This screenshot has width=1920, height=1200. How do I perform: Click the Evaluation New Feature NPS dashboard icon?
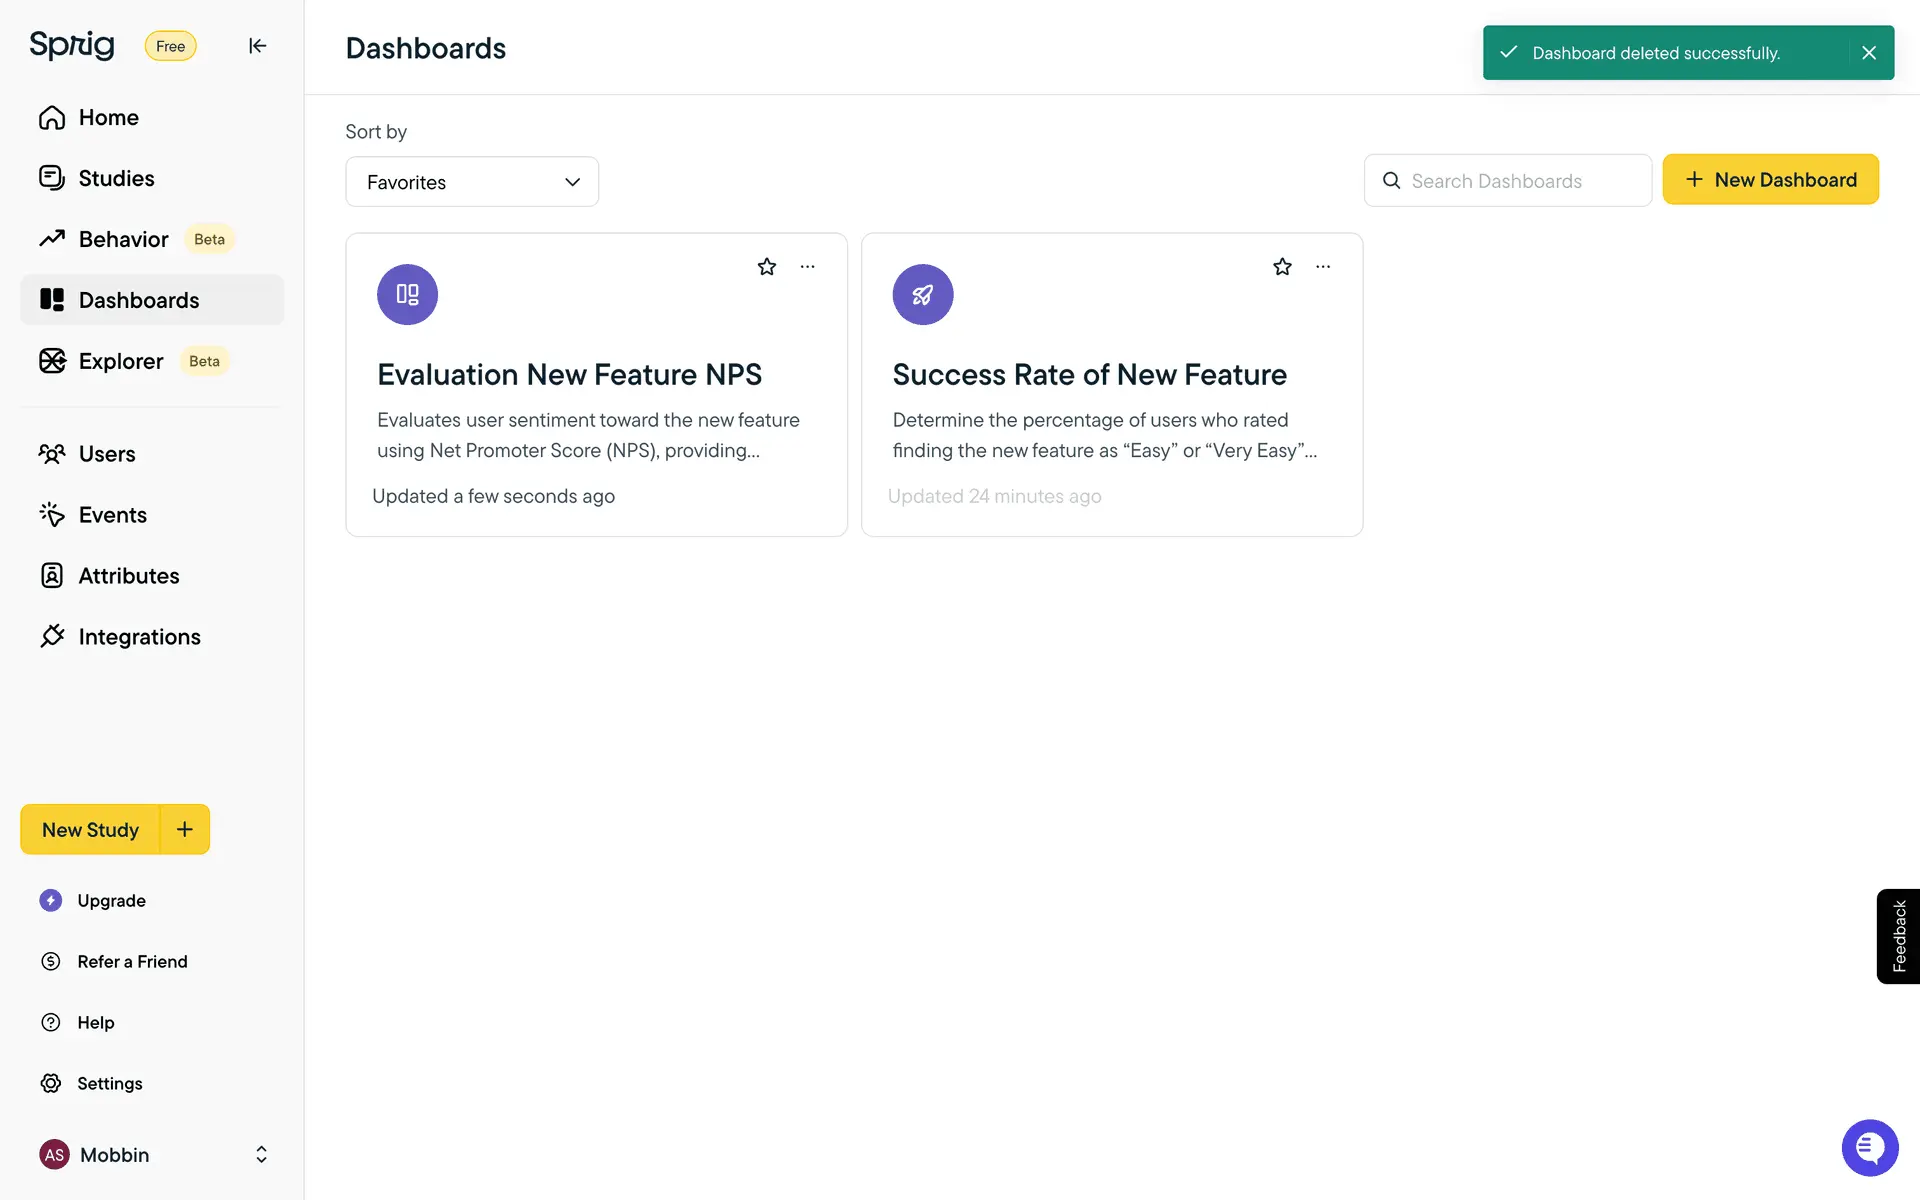coord(407,295)
